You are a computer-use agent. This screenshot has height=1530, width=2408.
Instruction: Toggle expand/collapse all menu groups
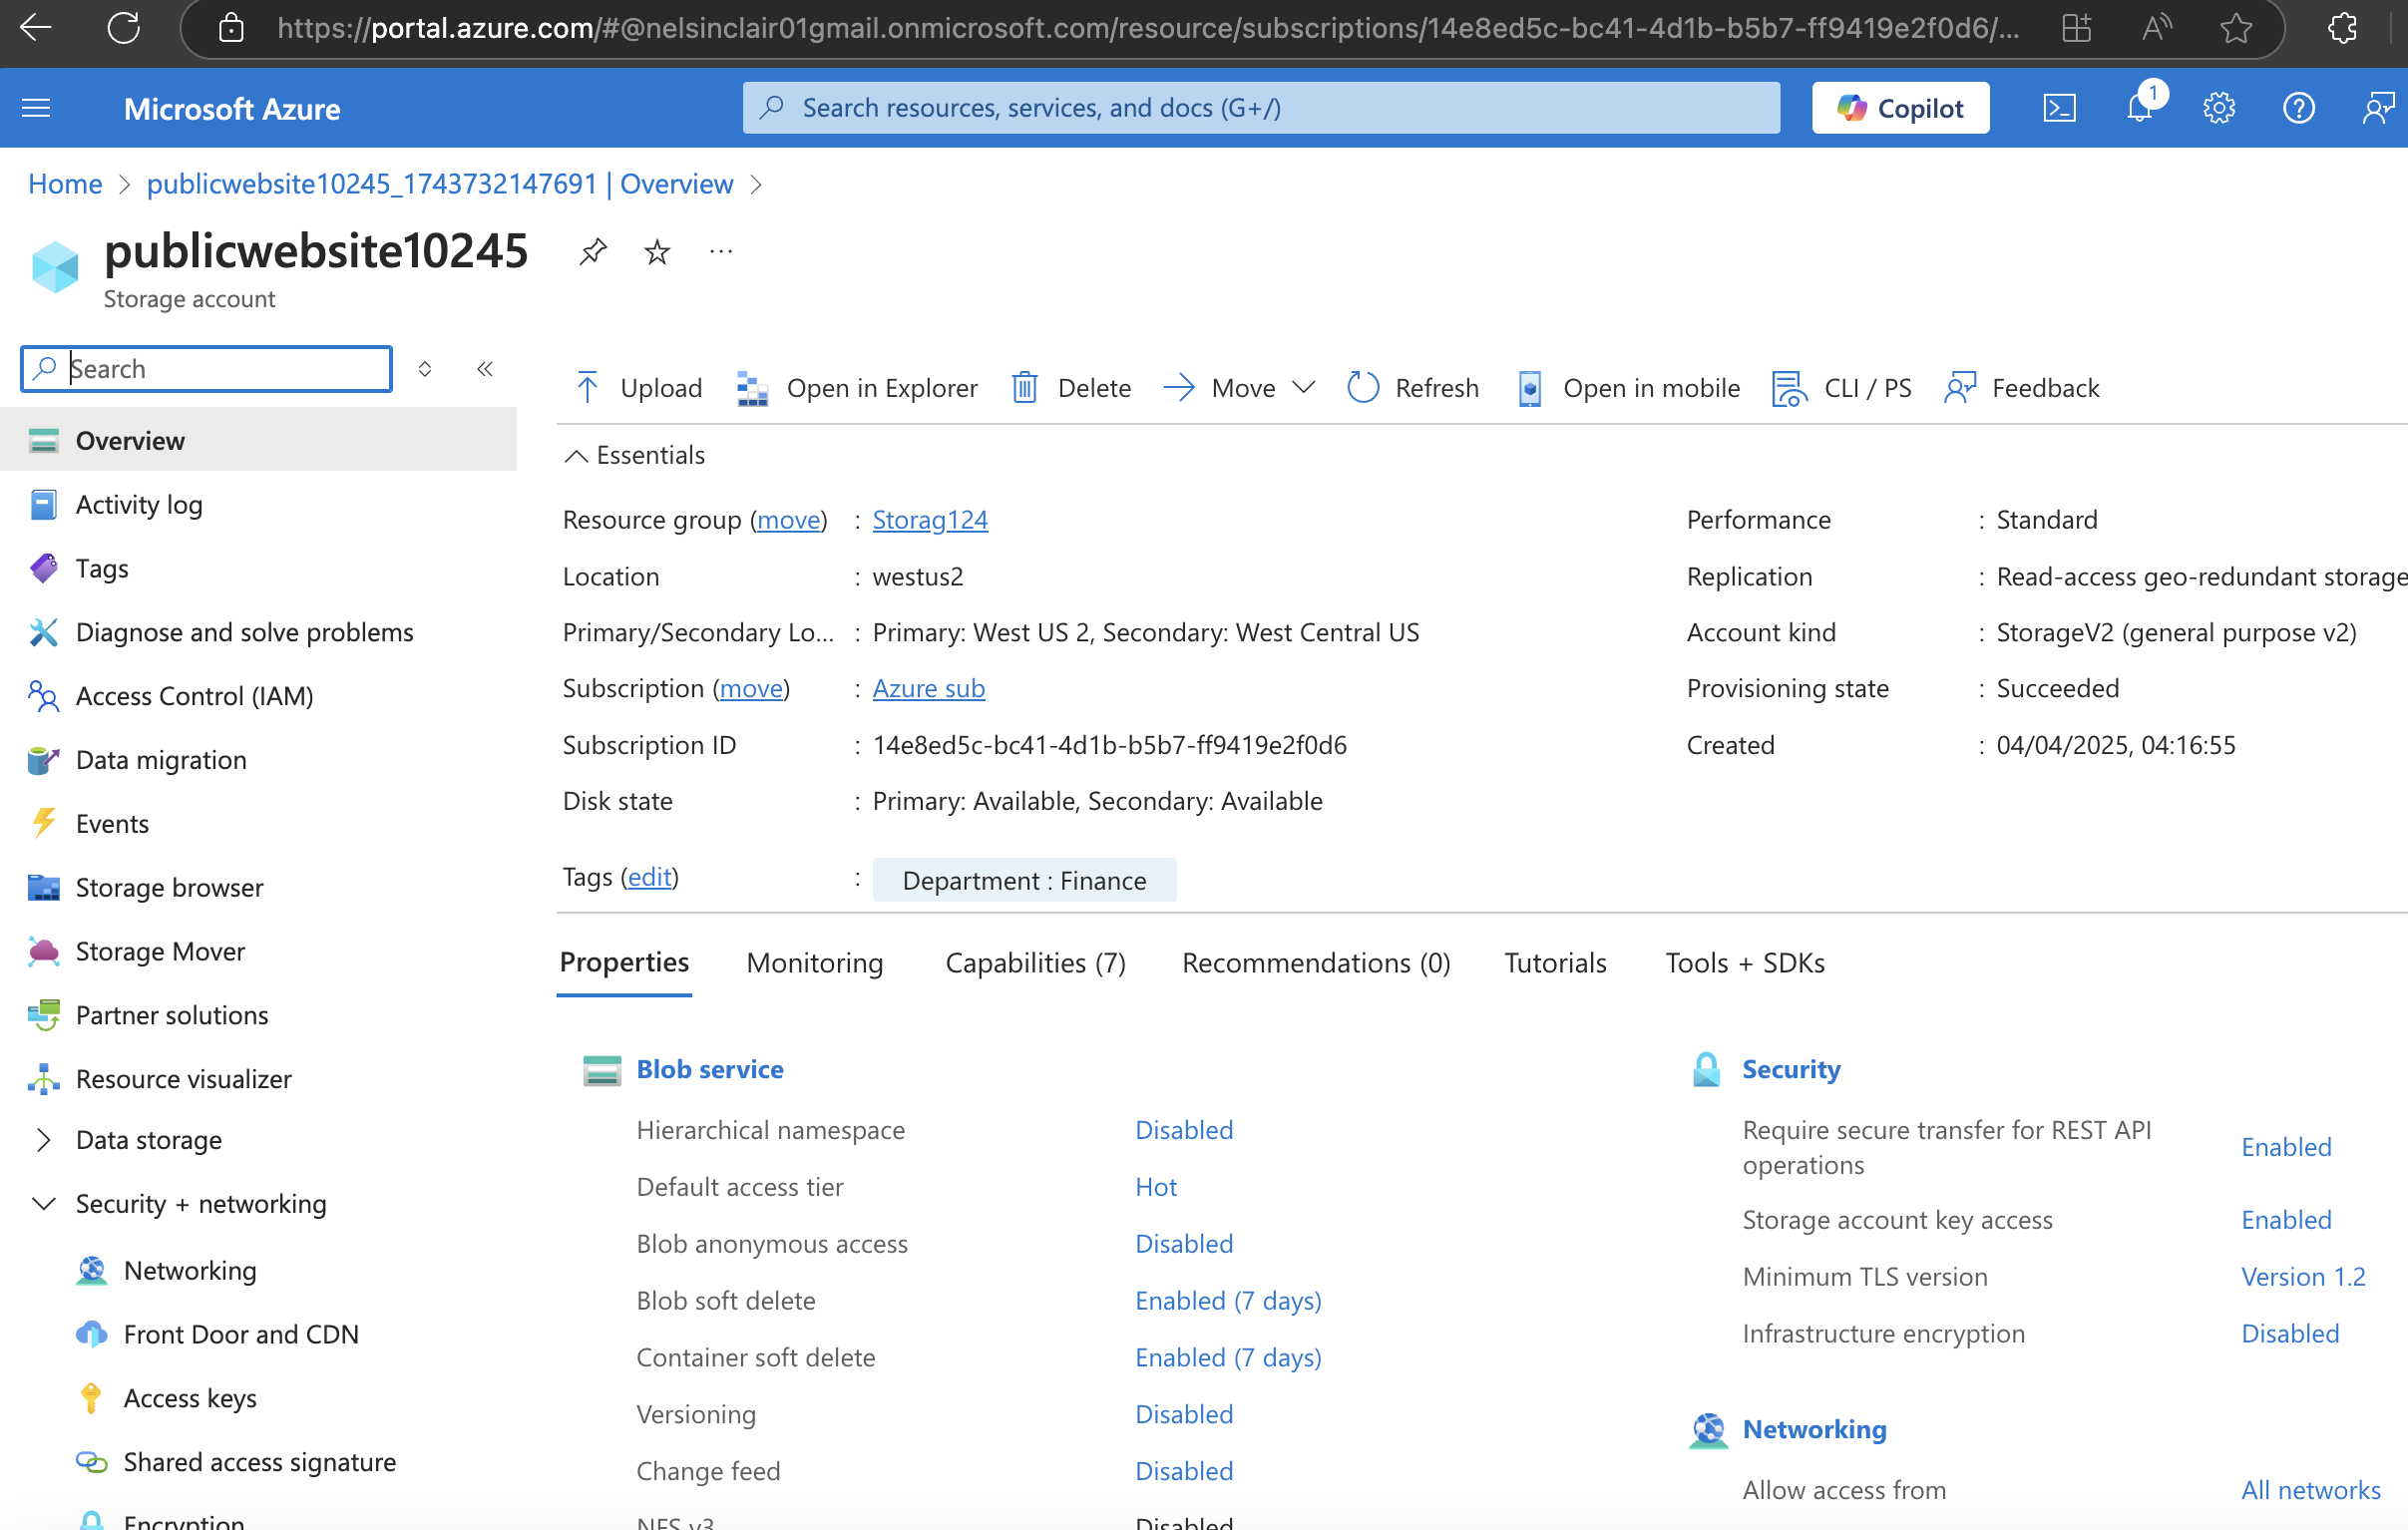click(425, 369)
